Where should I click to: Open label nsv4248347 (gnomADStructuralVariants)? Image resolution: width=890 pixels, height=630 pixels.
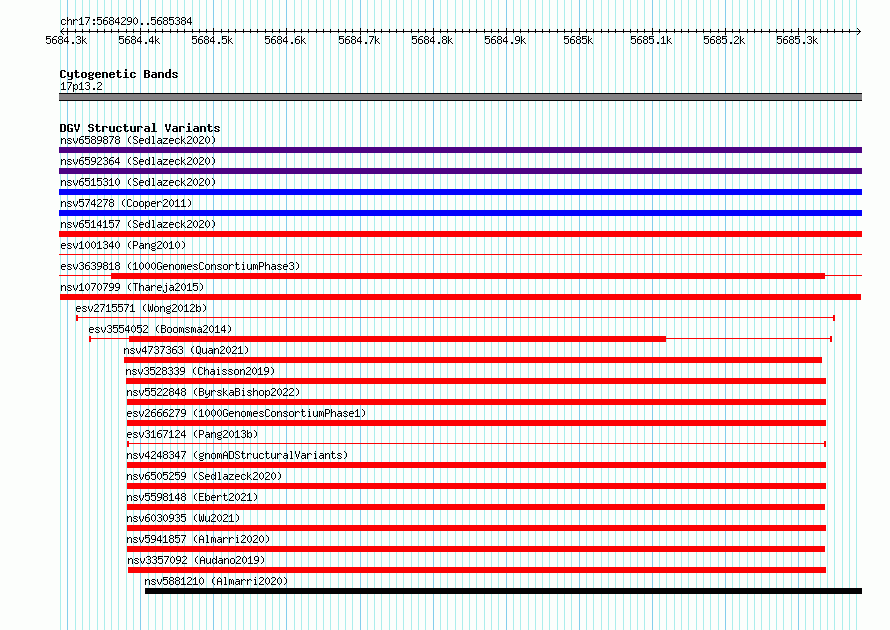237,455
